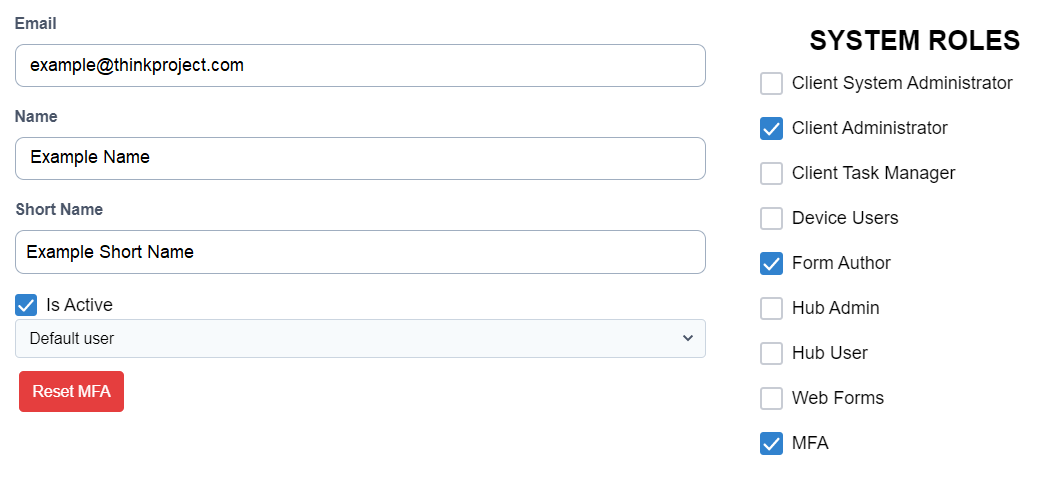This screenshot has width=1041, height=478.
Task: Click the Is Active label
Action: pyautogui.click(x=79, y=305)
